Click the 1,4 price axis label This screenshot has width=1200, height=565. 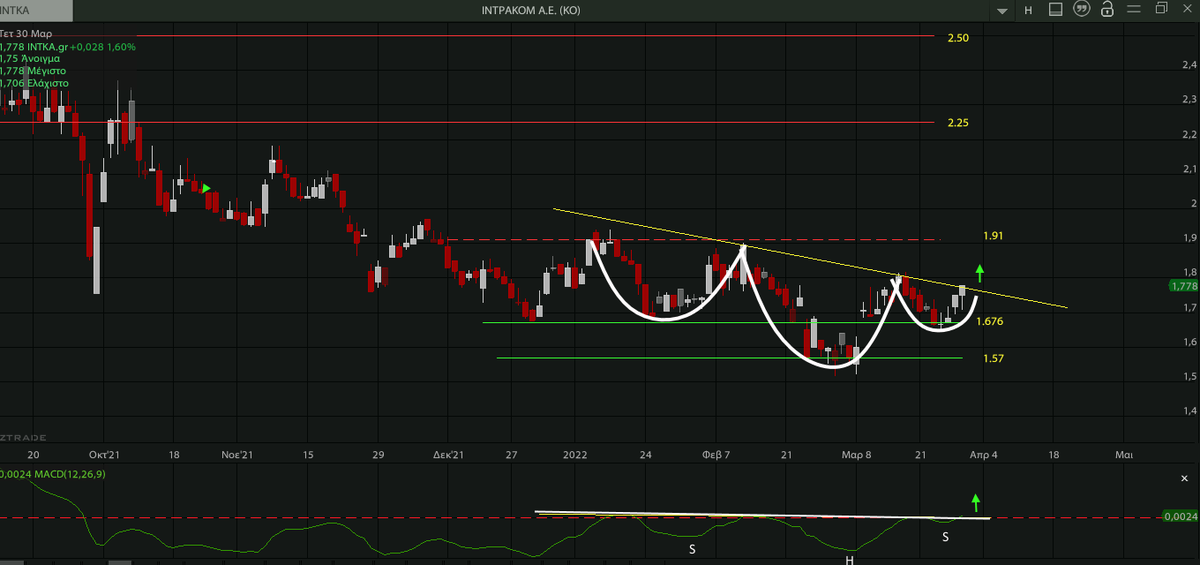(1188, 411)
